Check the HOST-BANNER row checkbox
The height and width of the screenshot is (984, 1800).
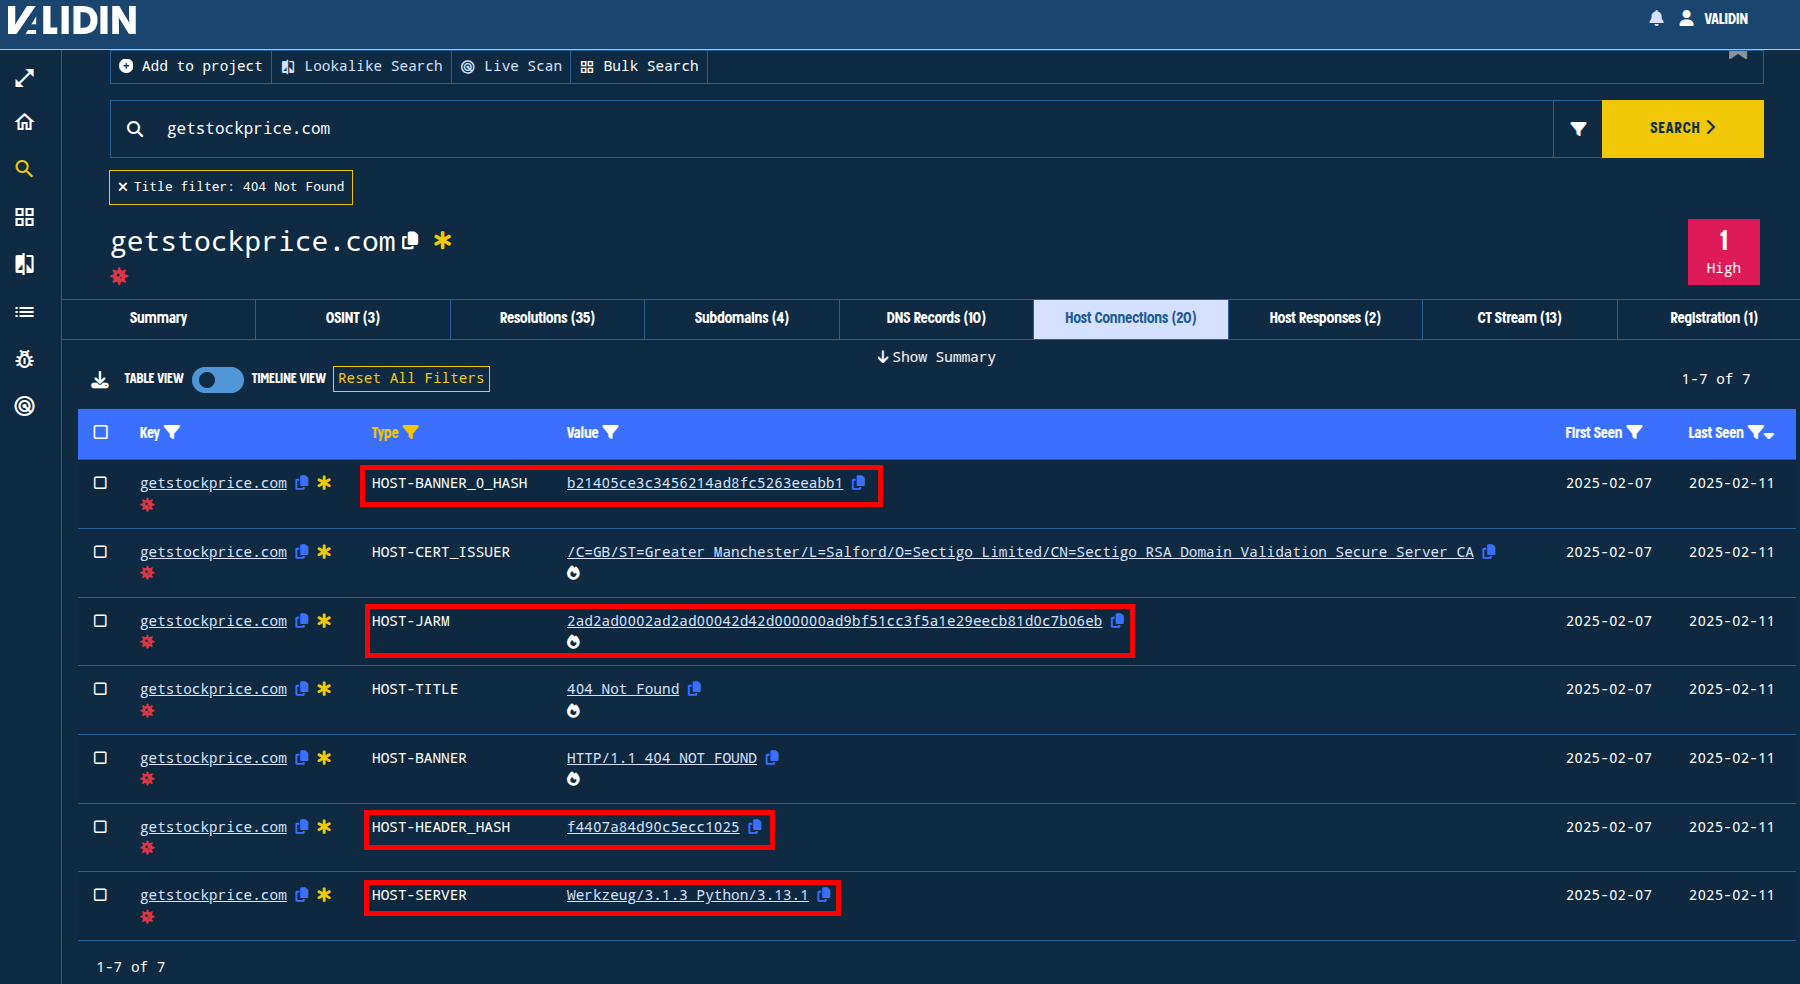100,758
